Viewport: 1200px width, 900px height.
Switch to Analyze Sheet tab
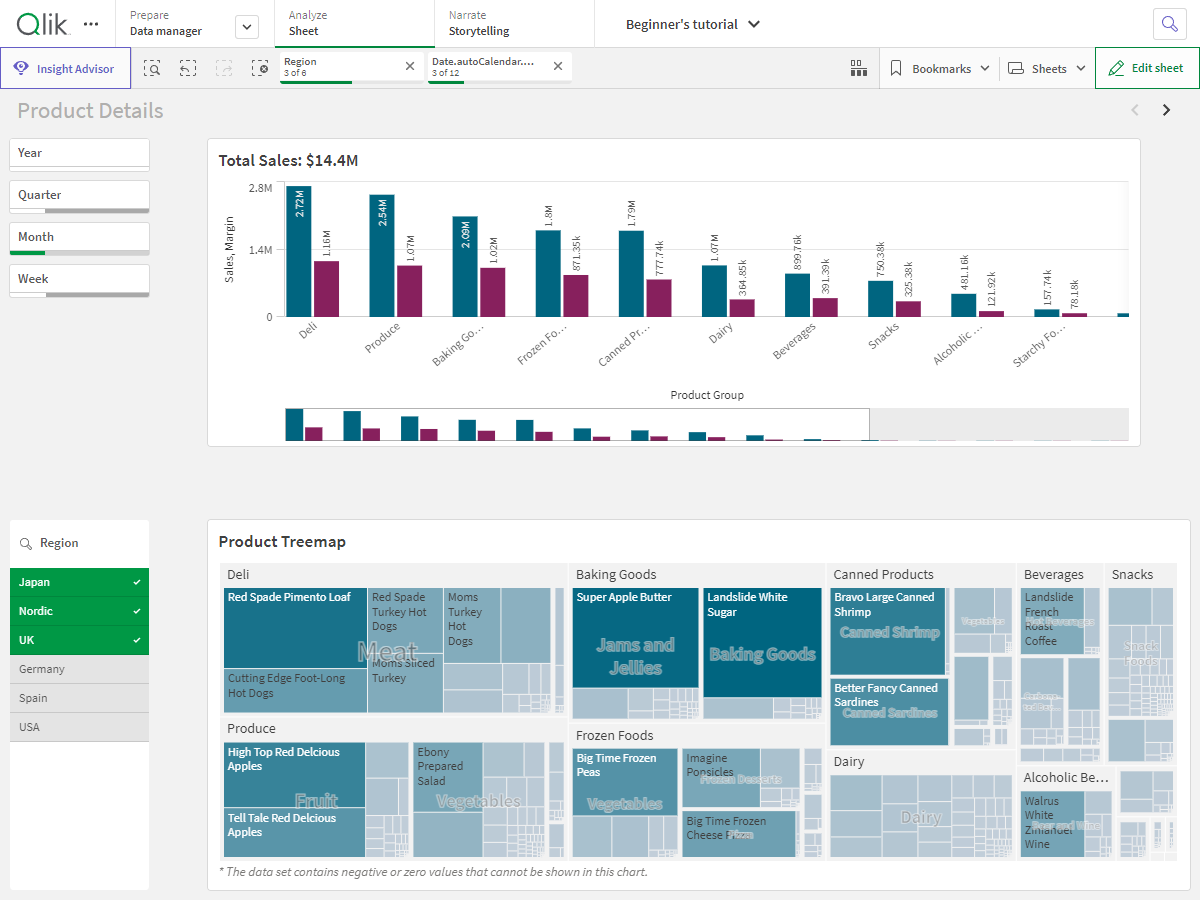click(354, 23)
